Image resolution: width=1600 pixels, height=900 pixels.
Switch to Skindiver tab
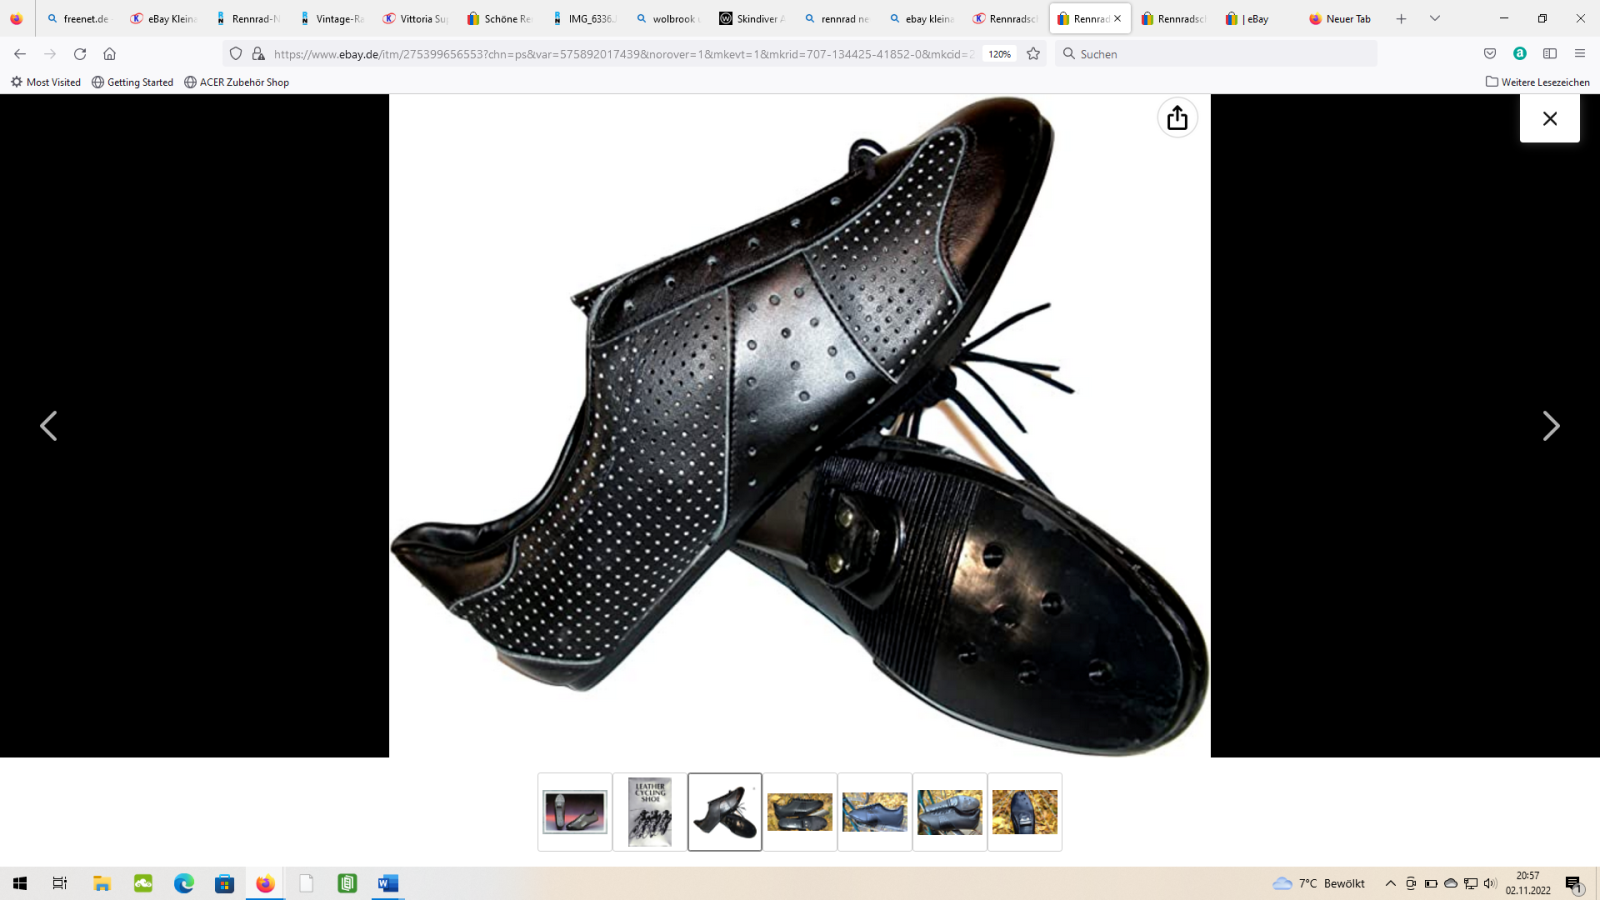point(752,19)
